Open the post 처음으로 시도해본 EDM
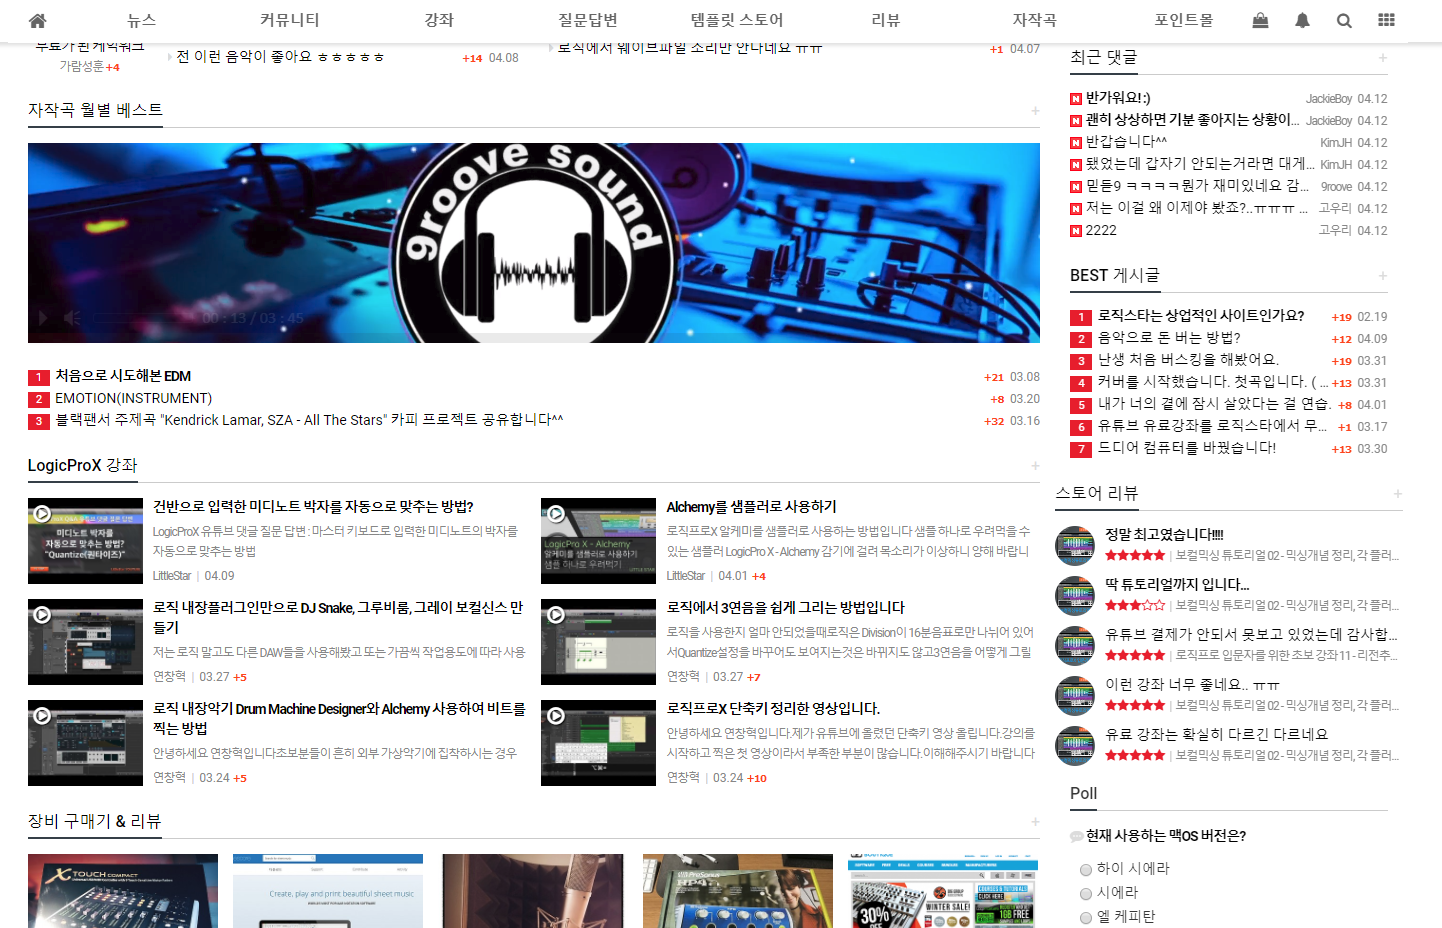This screenshot has height=928, width=1442. pyautogui.click(x=123, y=376)
